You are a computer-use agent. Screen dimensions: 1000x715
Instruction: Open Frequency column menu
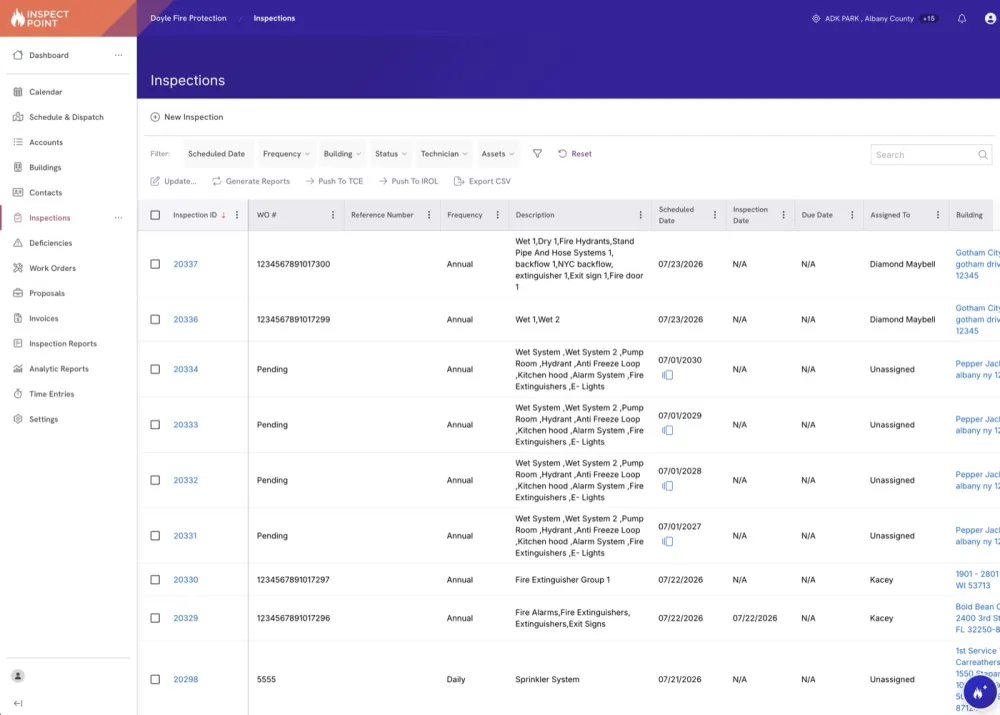pos(498,215)
